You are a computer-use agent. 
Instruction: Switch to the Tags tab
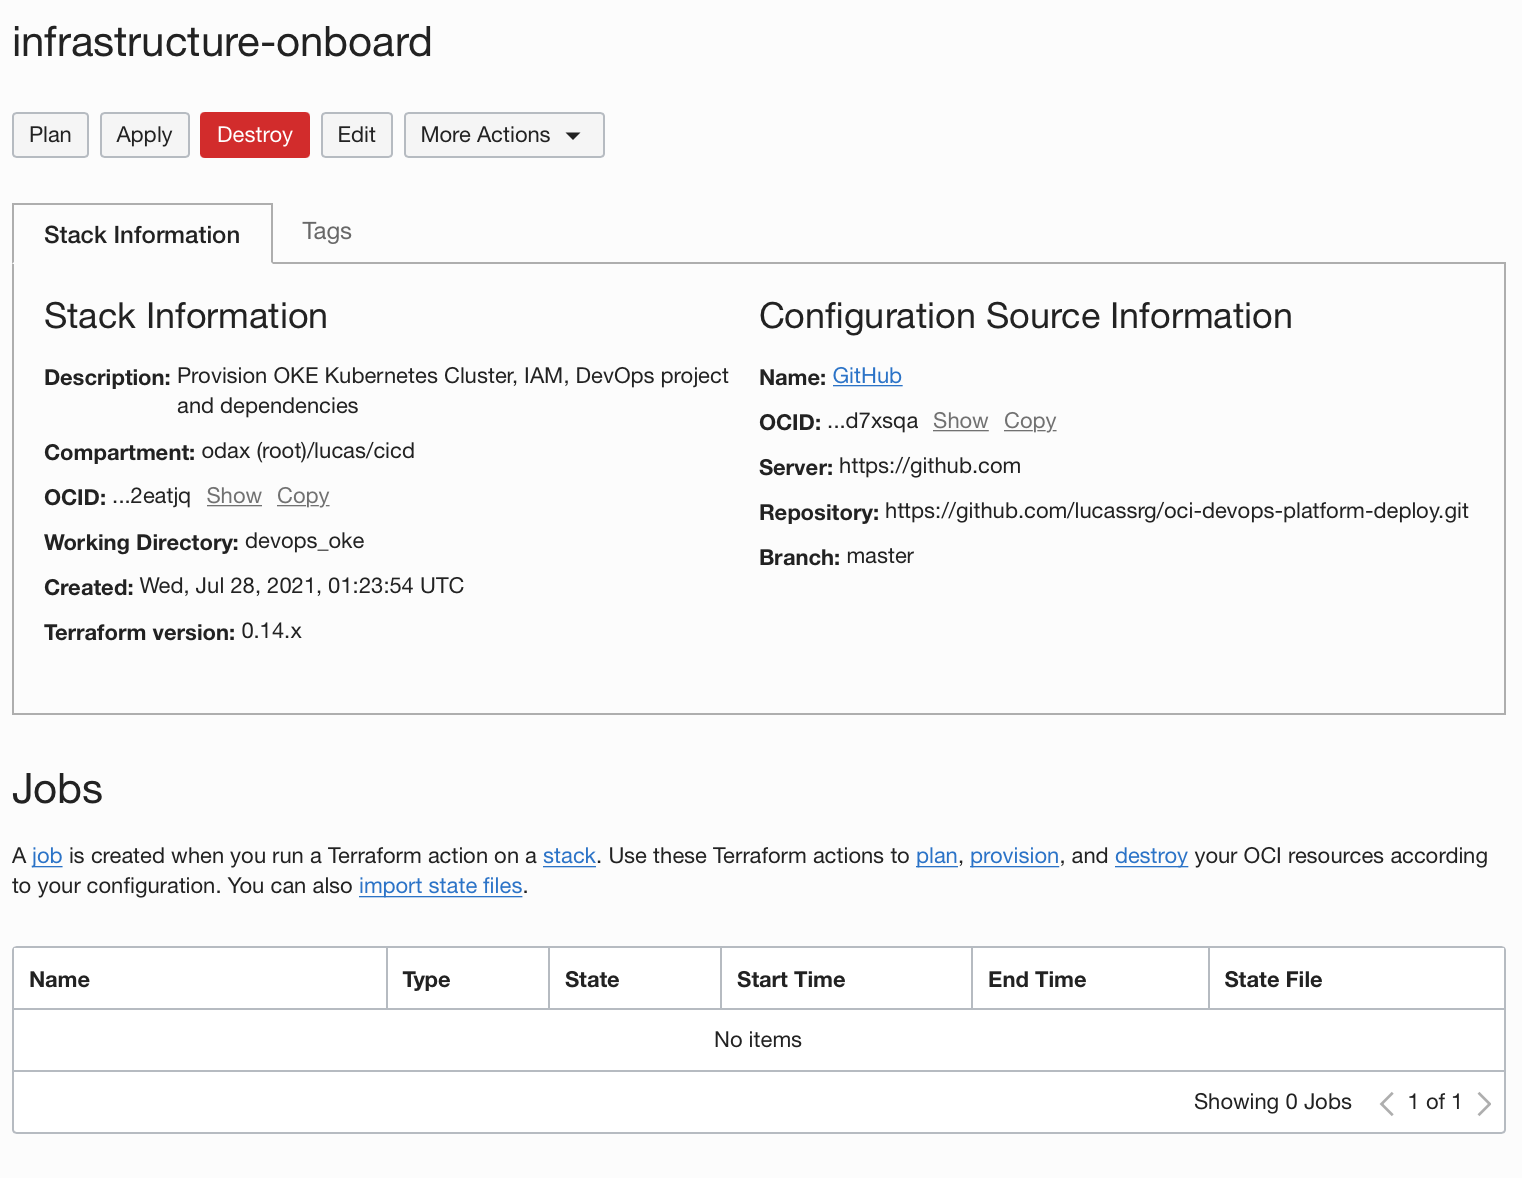[327, 232]
